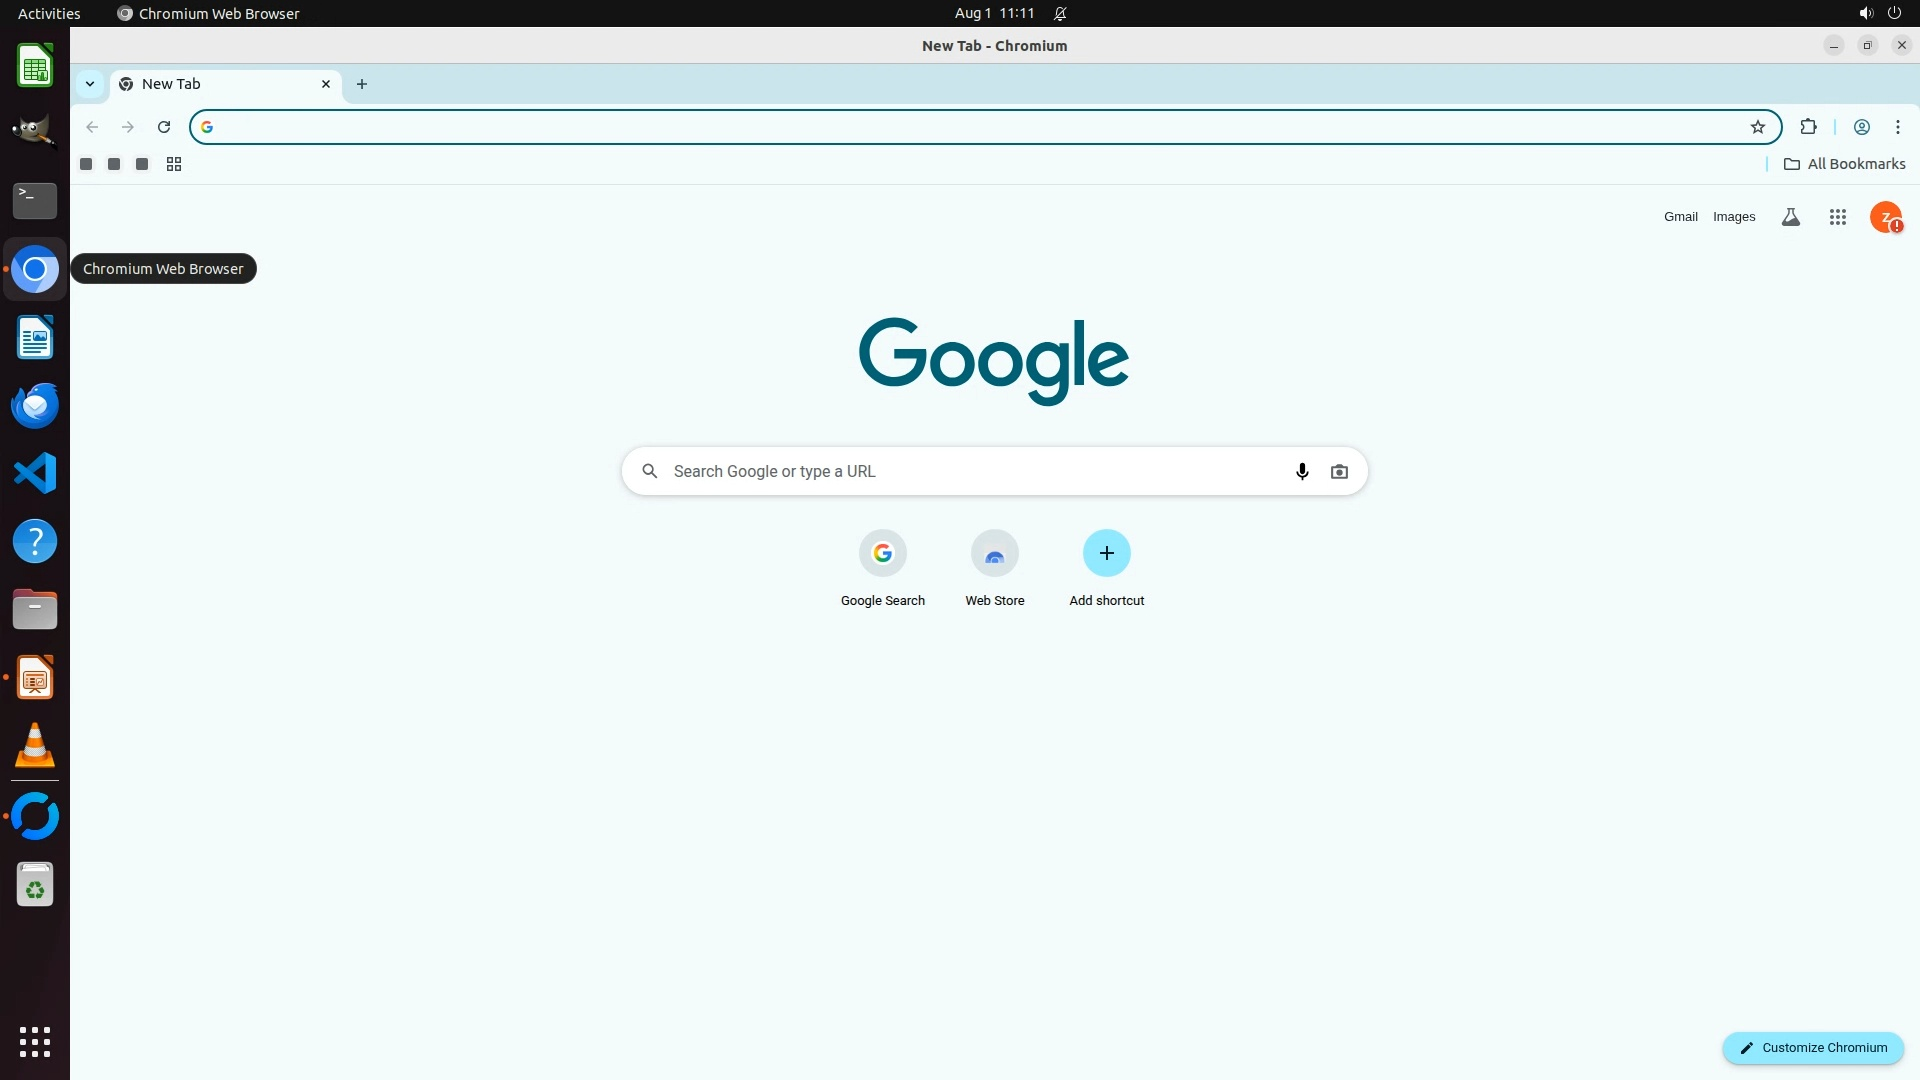Open system volume and power menu
The height and width of the screenshot is (1080, 1920).
(1879, 14)
